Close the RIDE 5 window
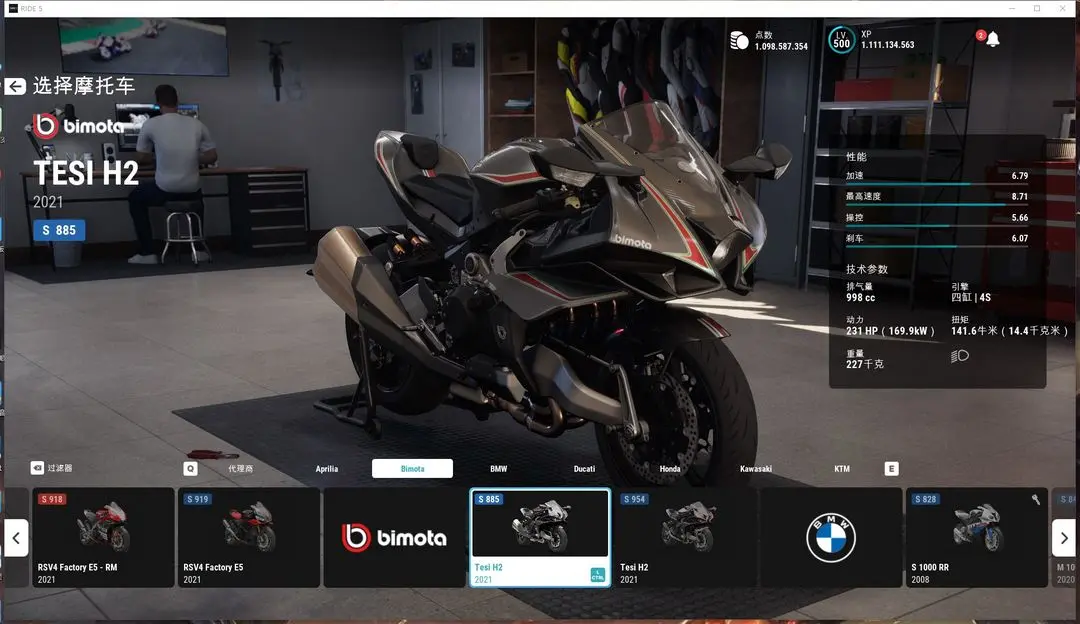 [x=1063, y=8]
